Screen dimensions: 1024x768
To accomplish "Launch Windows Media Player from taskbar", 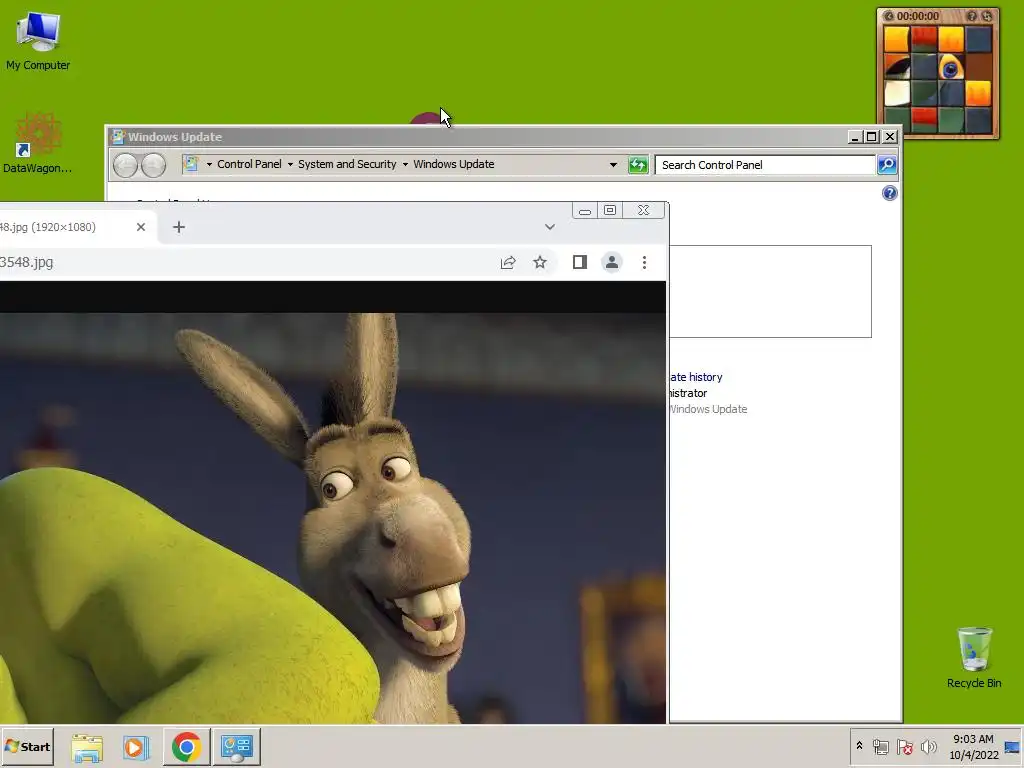I will (x=136, y=746).
